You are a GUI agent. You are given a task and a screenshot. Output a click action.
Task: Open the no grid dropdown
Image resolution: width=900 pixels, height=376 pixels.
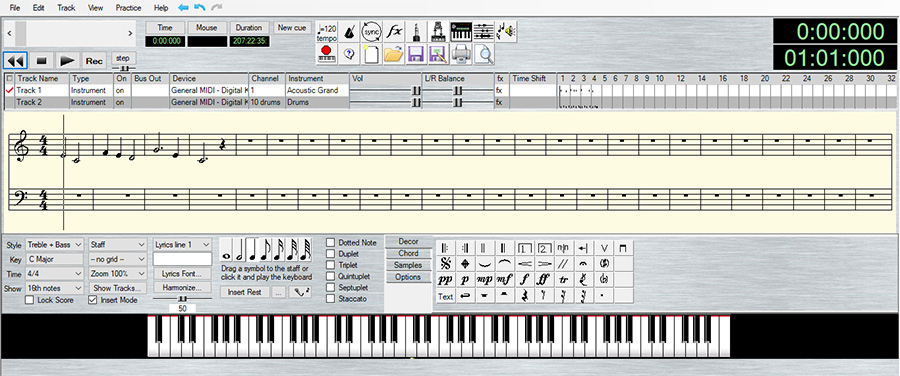[x=118, y=259]
